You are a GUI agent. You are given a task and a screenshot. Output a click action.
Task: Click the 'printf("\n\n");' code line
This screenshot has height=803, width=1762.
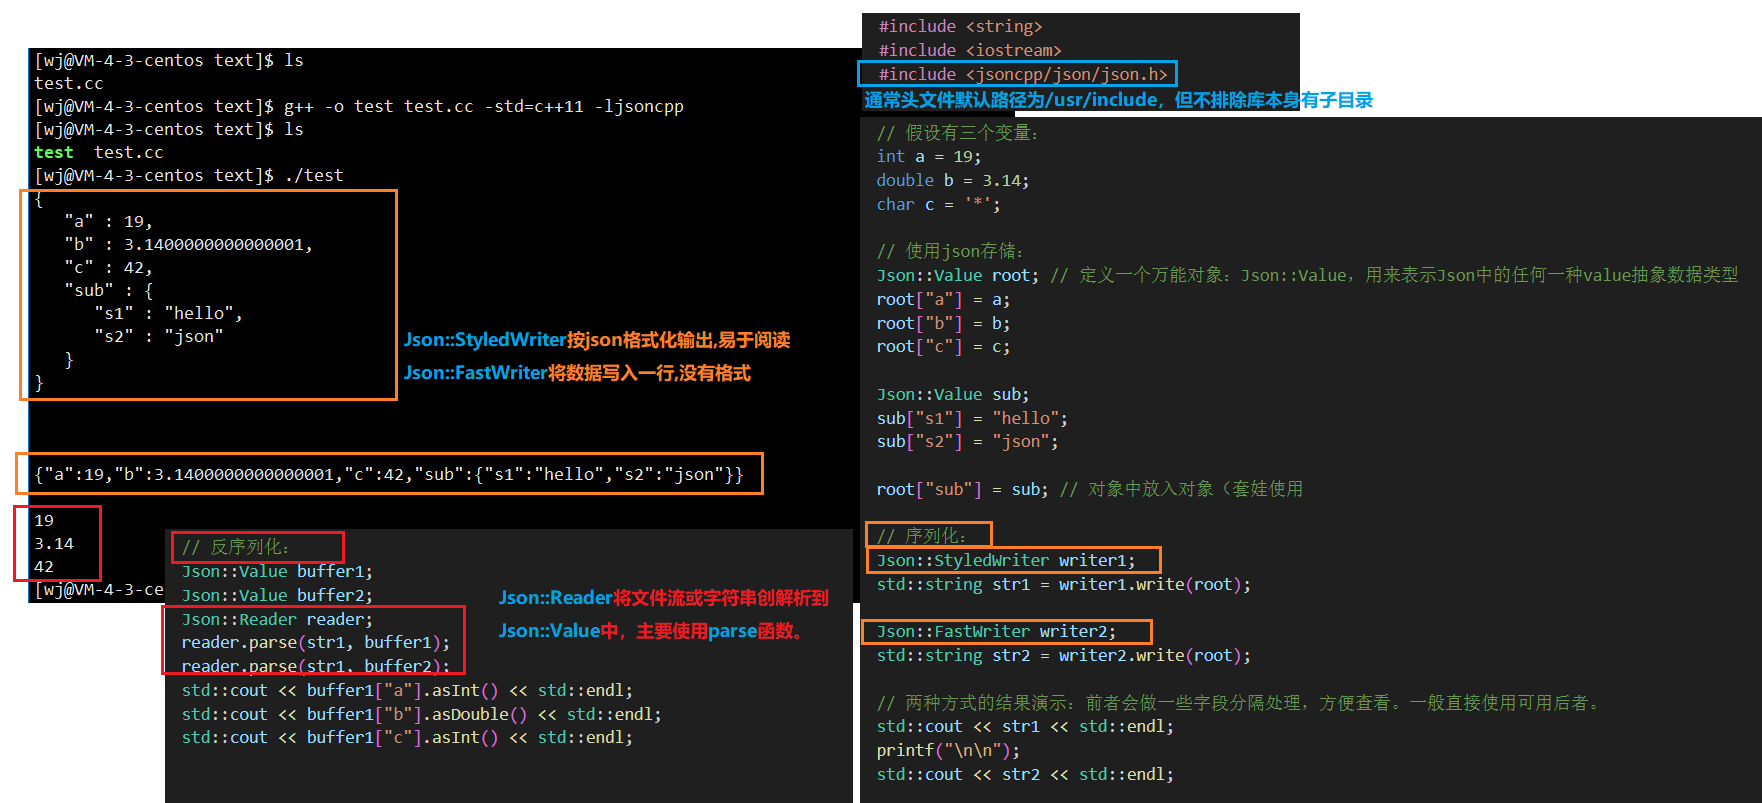[948, 750]
